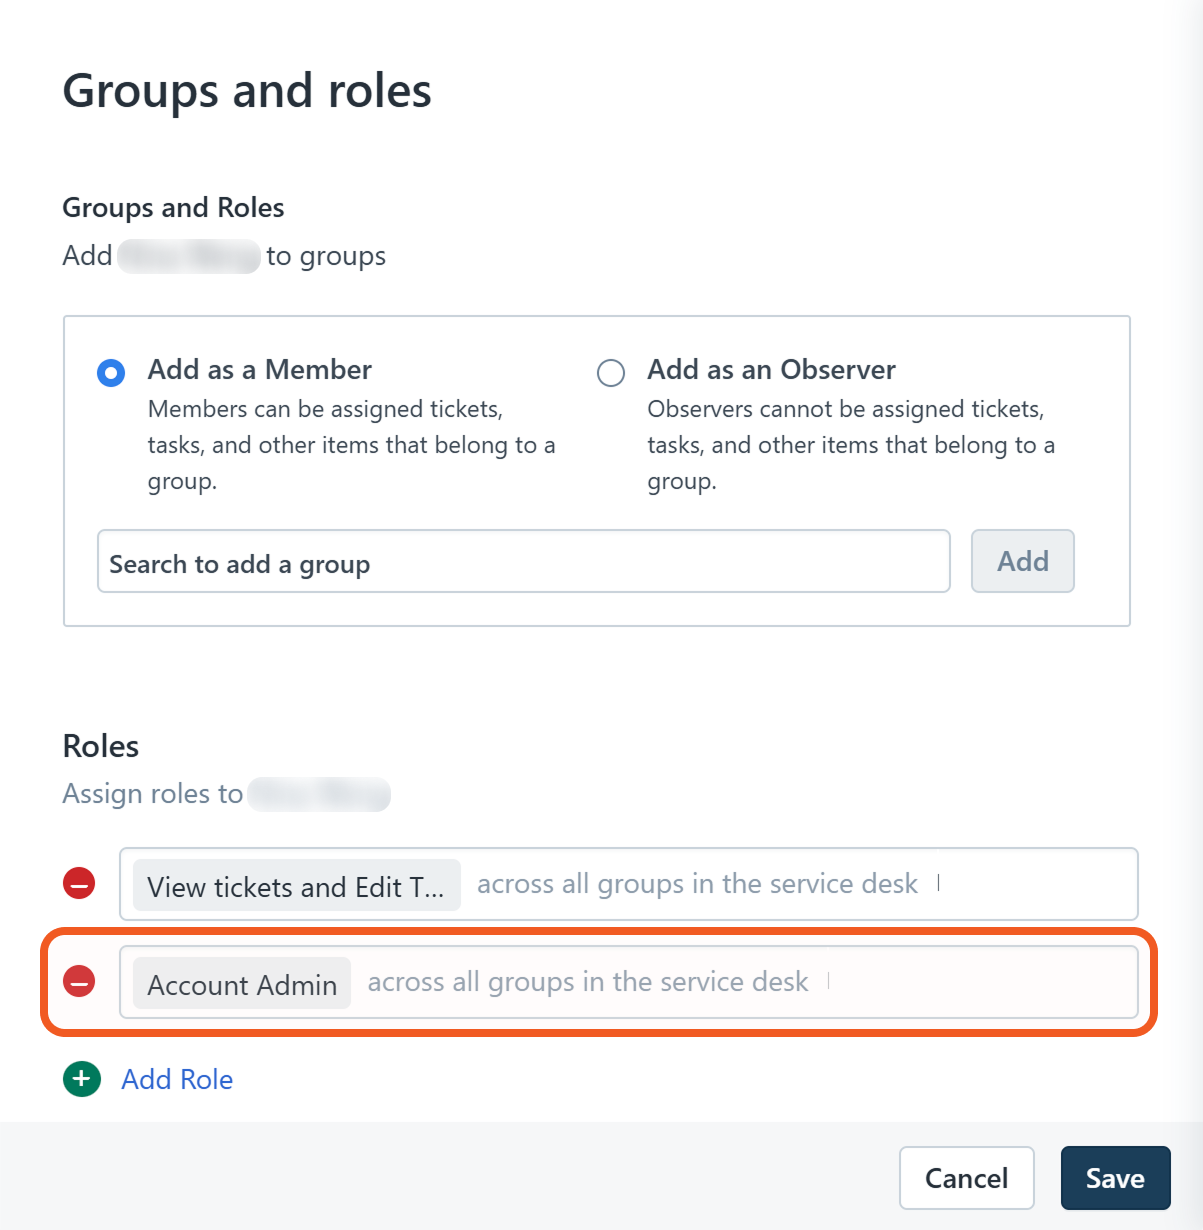Click the Account Admin role chip

242,984
